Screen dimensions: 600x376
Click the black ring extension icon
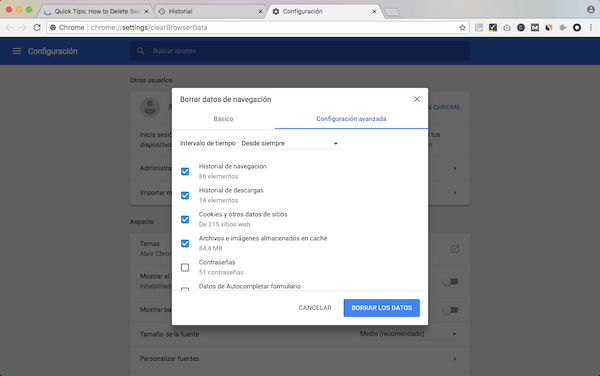pyautogui.click(x=577, y=28)
